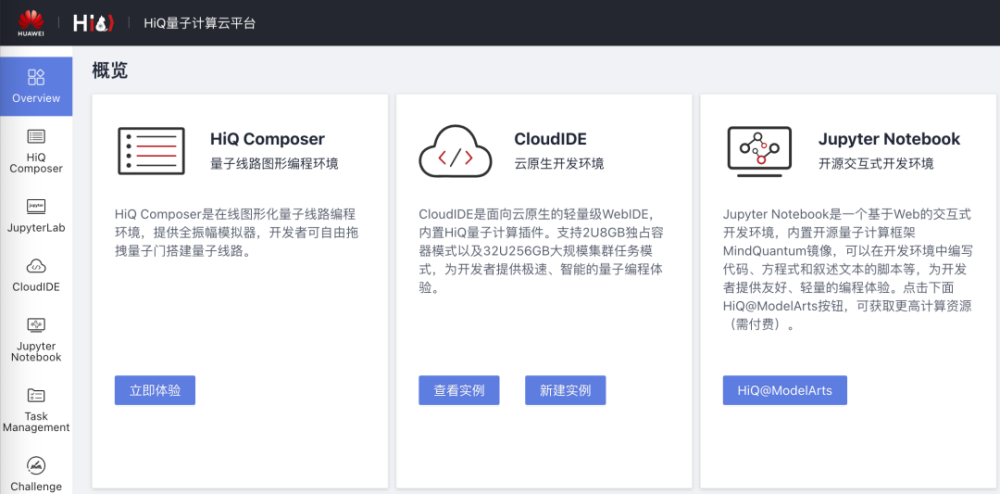Image resolution: width=1000 pixels, height=494 pixels.
Task: Click the HiQ量子计算云平台 title in the header
Action: click(200, 24)
